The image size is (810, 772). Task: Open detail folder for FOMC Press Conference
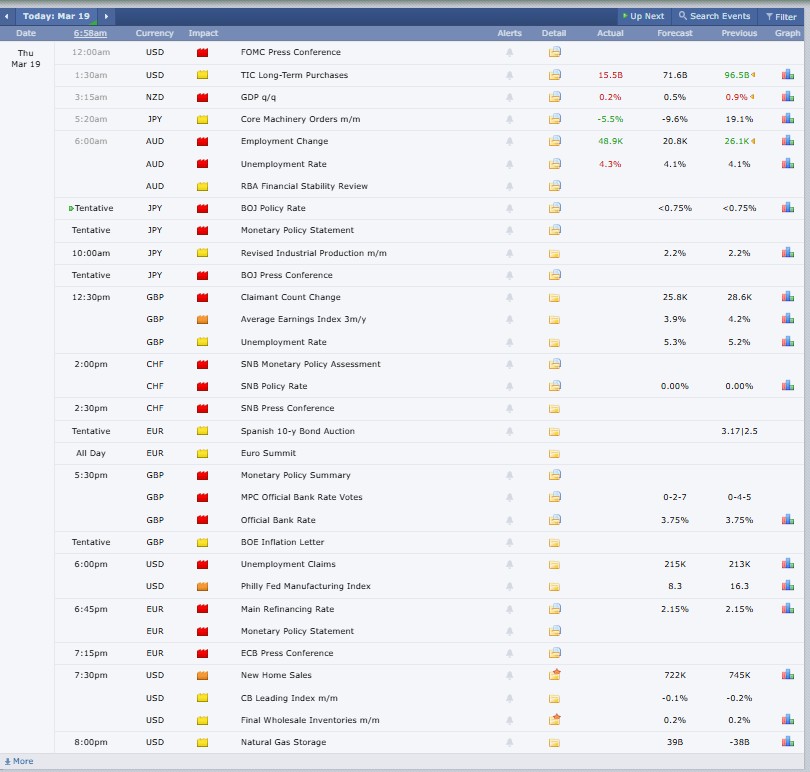(x=554, y=52)
